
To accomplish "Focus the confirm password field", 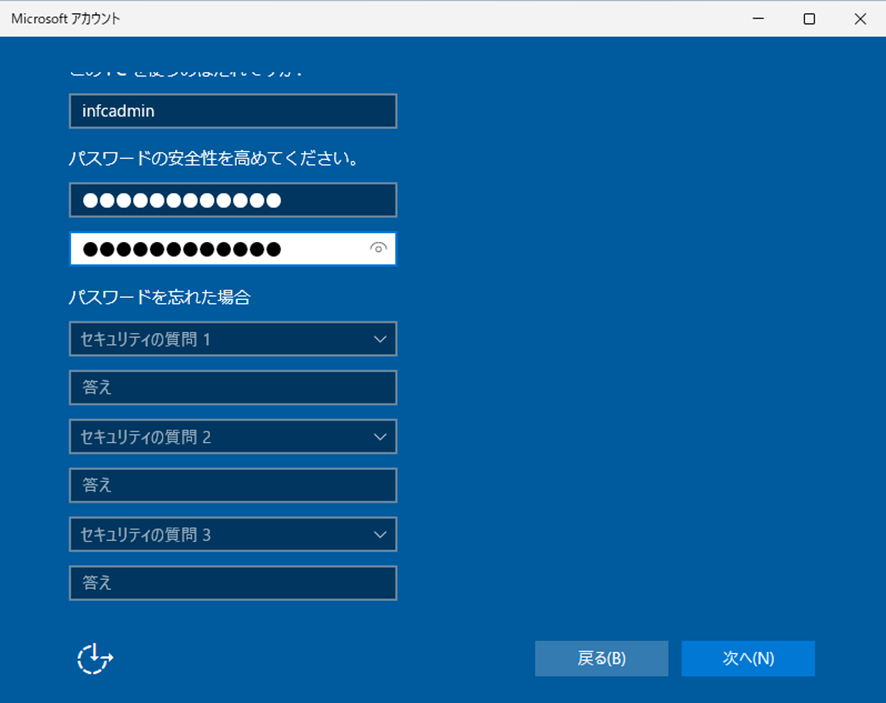I will point(233,249).
